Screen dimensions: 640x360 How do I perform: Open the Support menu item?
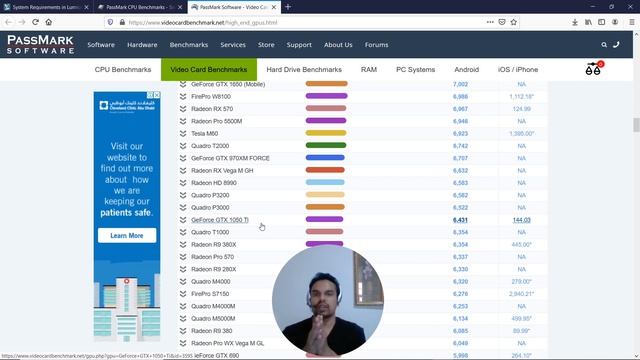299,45
